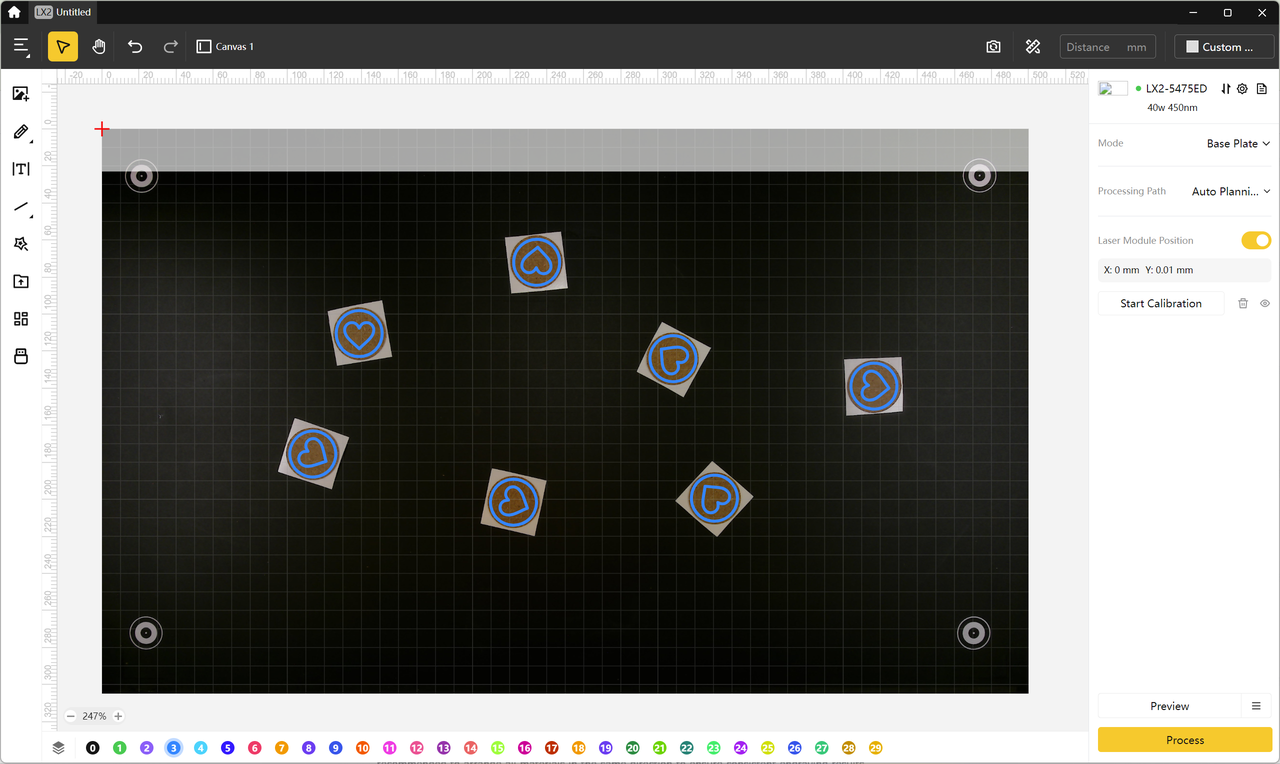1280x764 pixels.
Task: Open the Custom material dropdown
Action: (1223, 47)
